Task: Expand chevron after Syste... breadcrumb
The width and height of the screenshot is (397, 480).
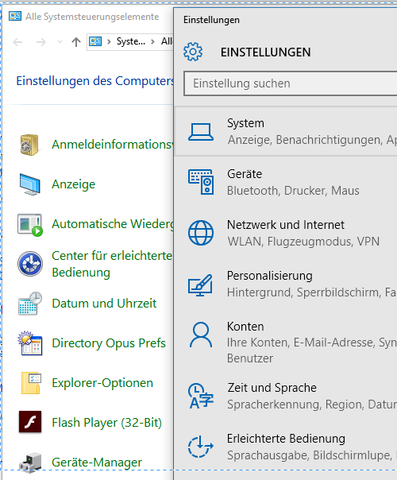Action: tap(153, 42)
